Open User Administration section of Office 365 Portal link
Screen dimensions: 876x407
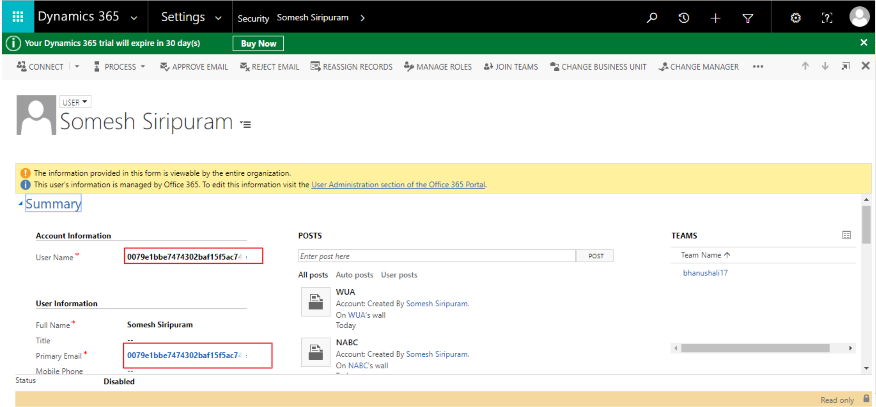click(x=398, y=184)
